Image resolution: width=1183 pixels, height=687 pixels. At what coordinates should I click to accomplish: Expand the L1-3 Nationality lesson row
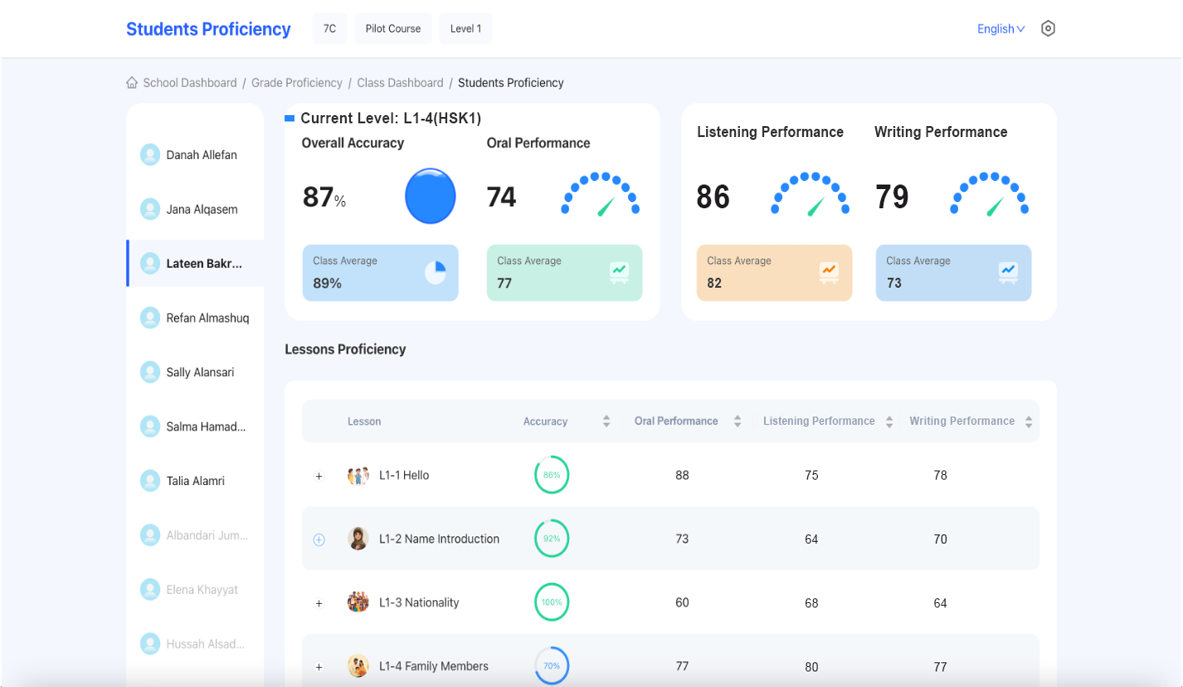pyautogui.click(x=319, y=603)
